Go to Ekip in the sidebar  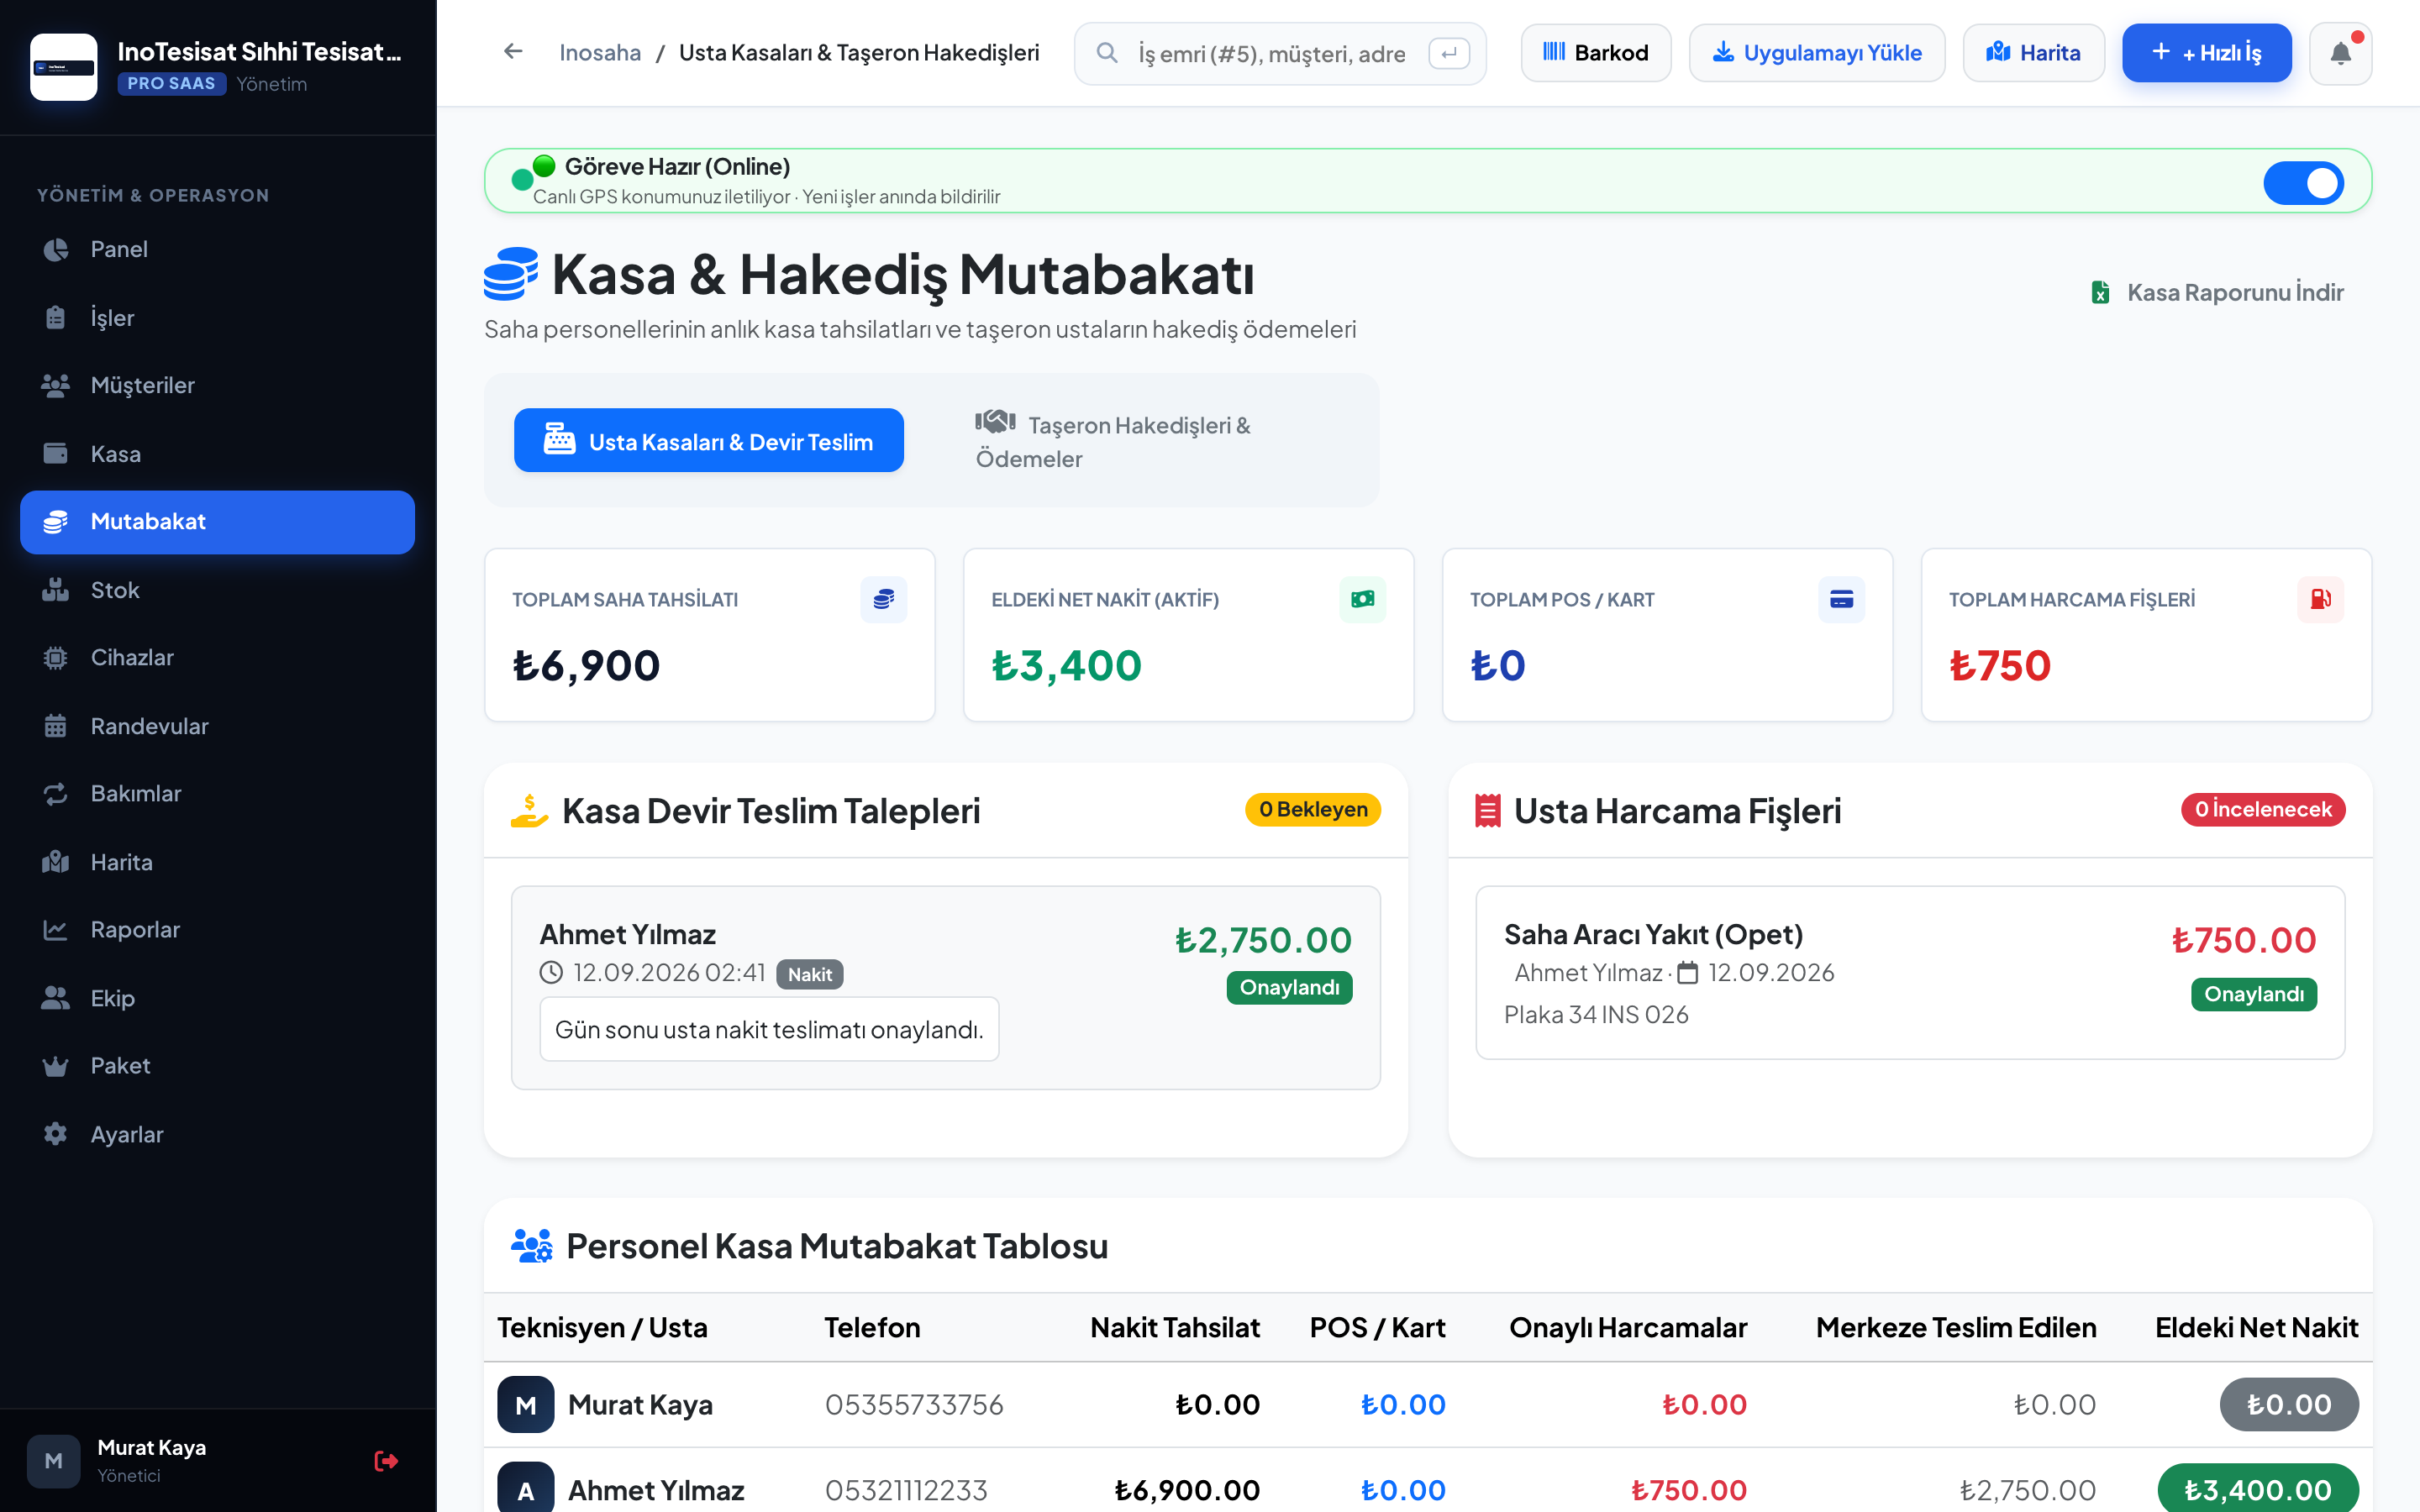coord(217,998)
